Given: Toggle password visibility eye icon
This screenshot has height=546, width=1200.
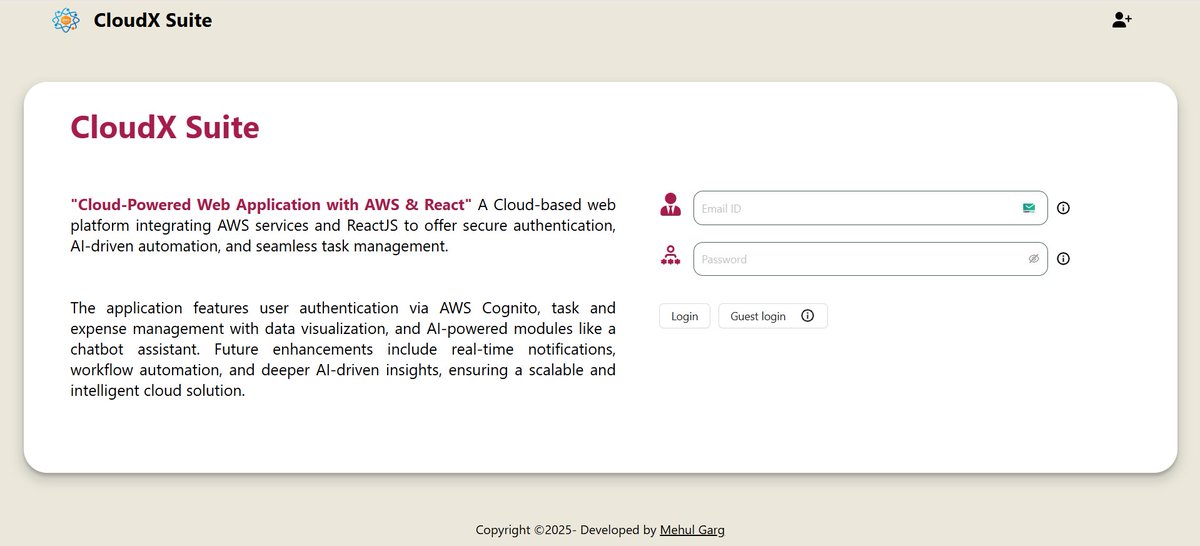Looking at the screenshot, I should pos(1034,259).
